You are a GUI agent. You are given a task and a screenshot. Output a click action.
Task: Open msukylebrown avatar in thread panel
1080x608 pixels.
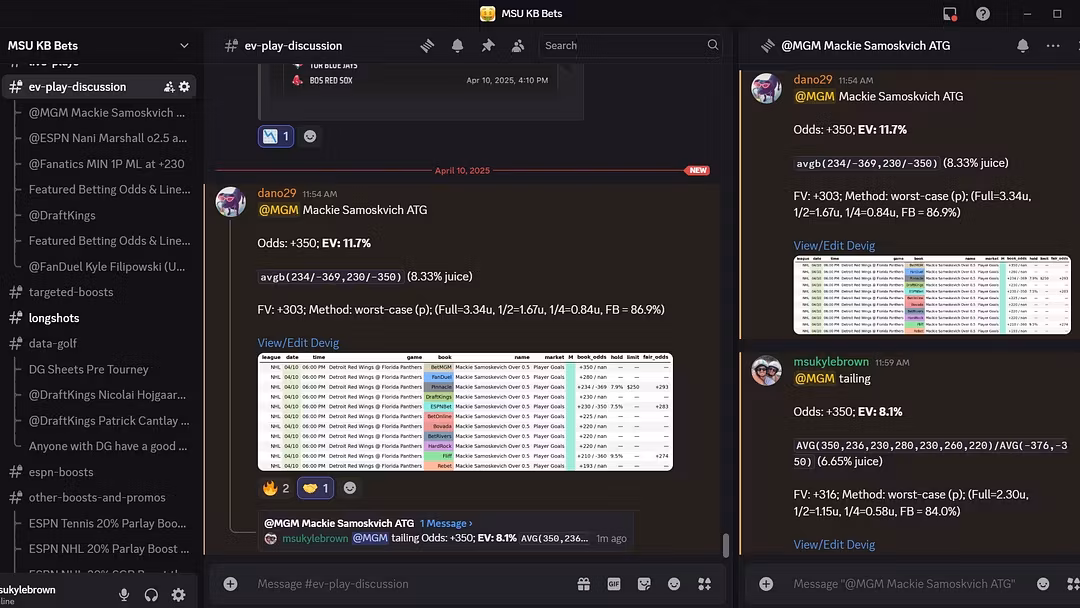(767, 370)
